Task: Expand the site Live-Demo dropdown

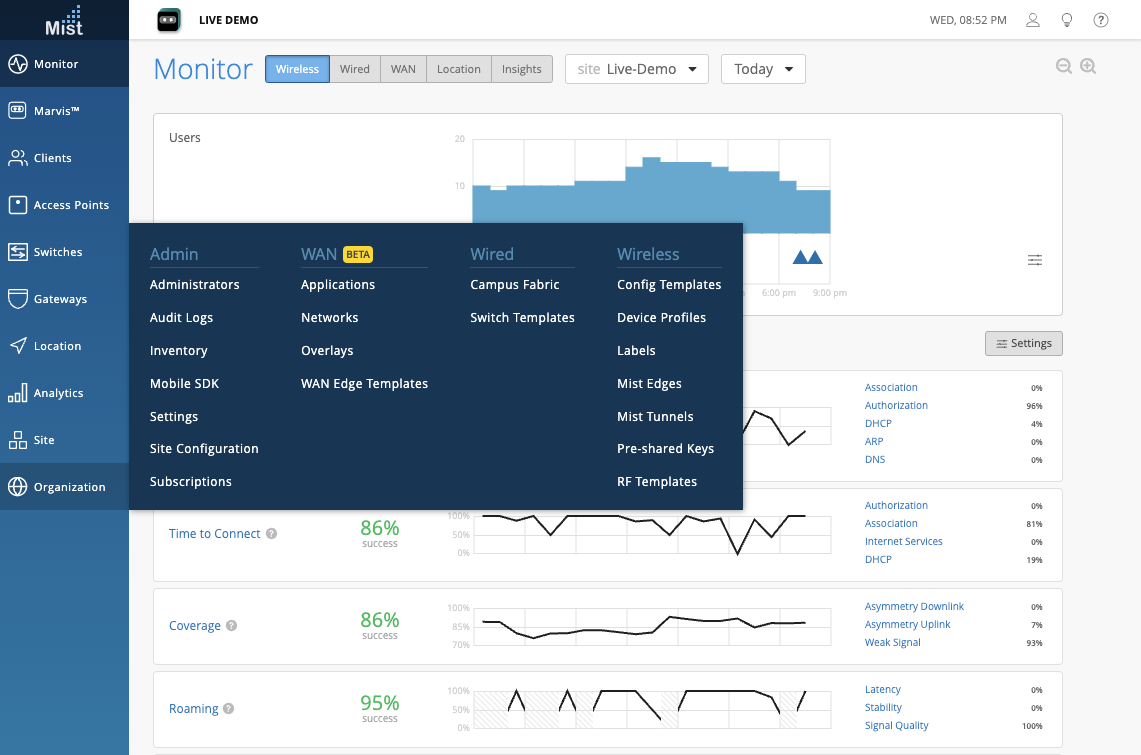Action: 637,69
